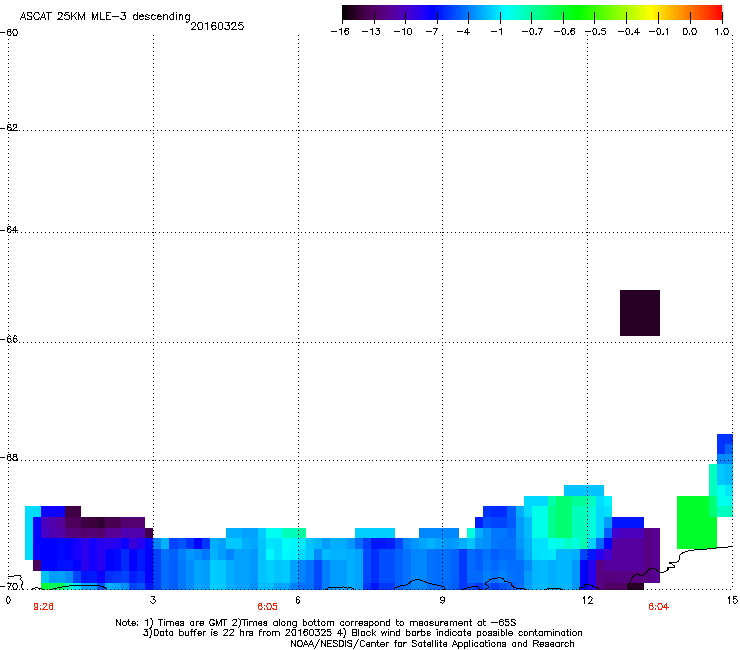Click the -0.6 color scale label
This screenshot has height=650, width=740.
(564, 32)
